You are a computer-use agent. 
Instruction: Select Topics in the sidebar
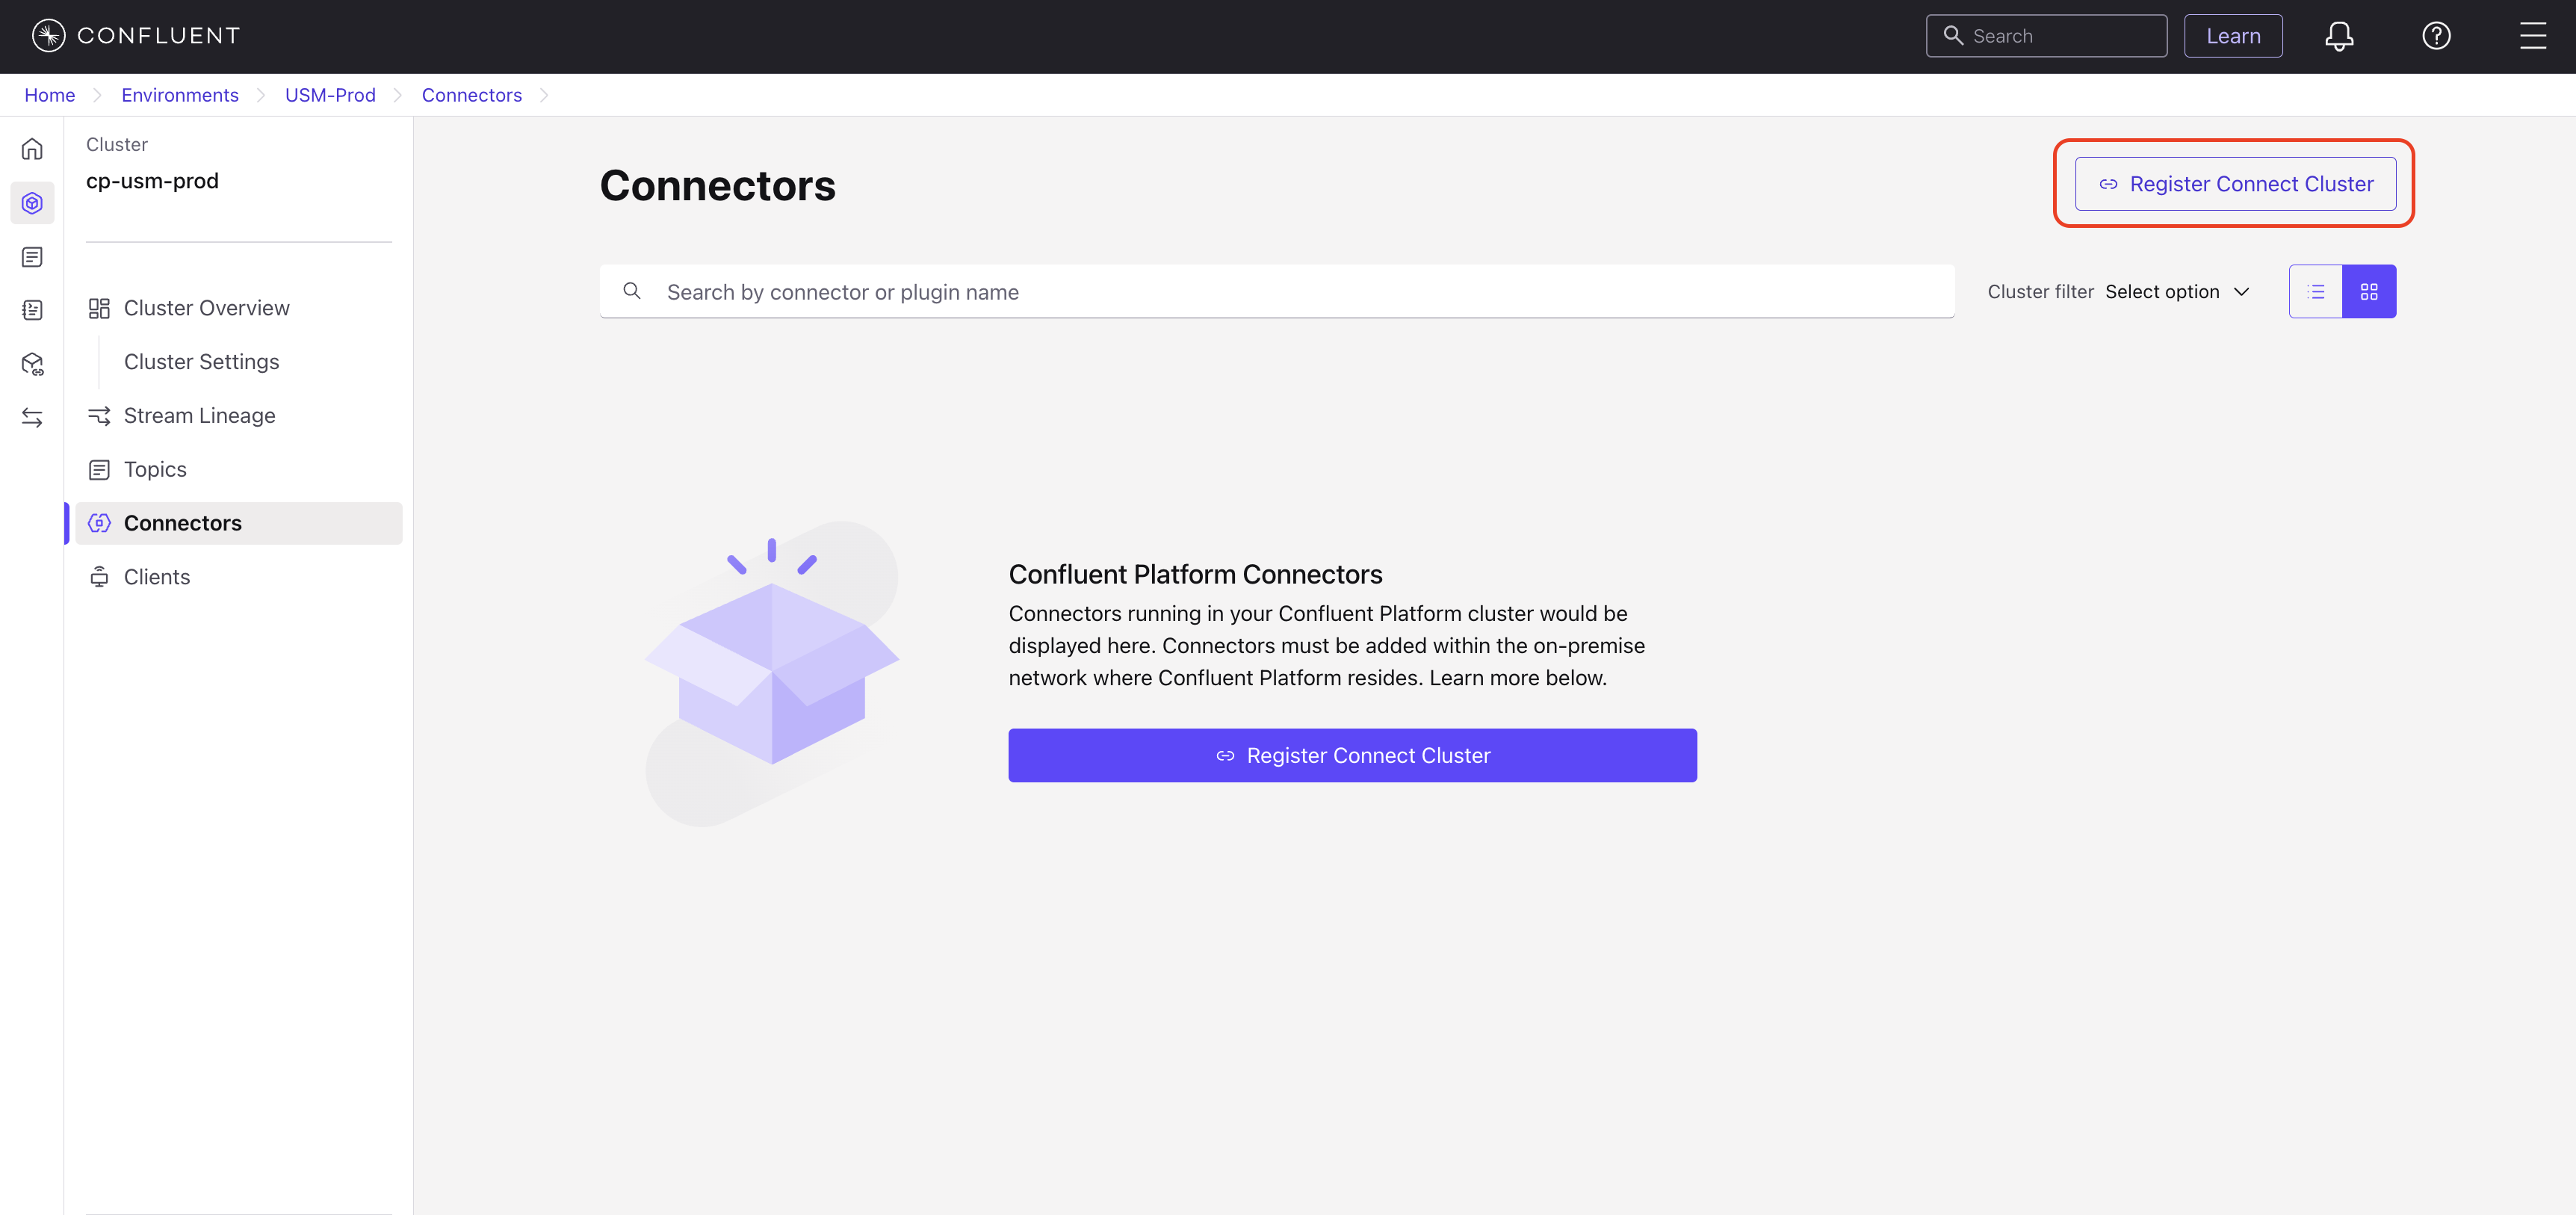[x=155, y=469]
